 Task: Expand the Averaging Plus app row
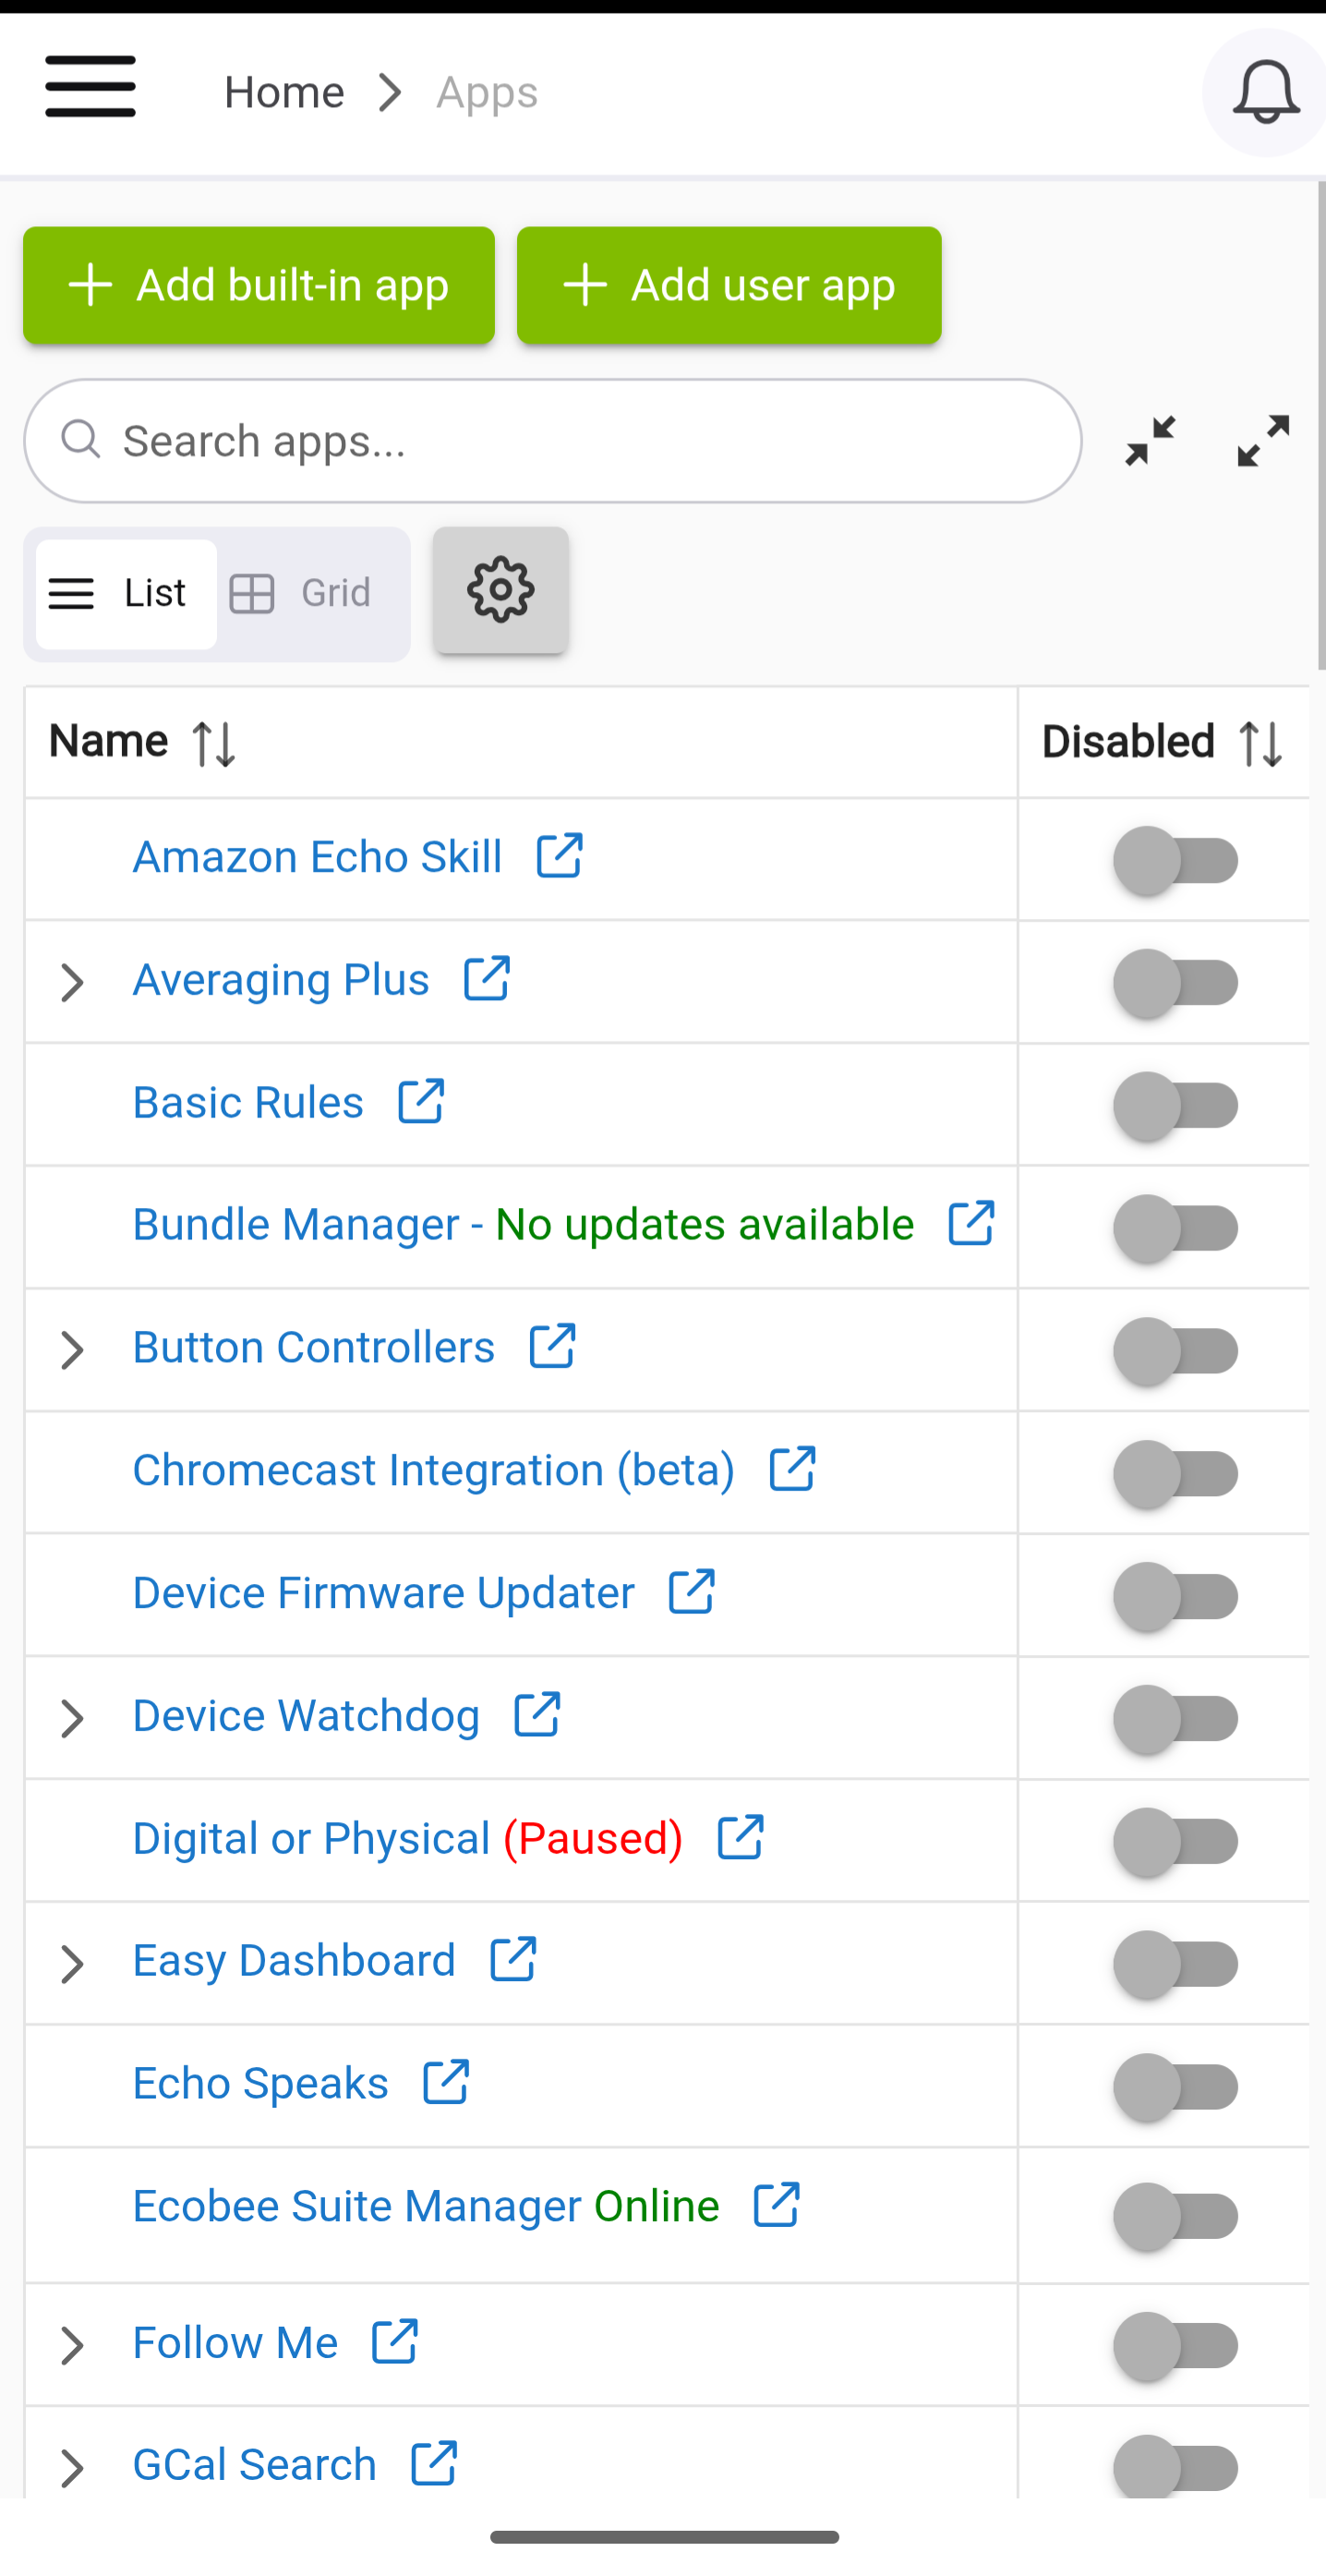tap(72, 982)
